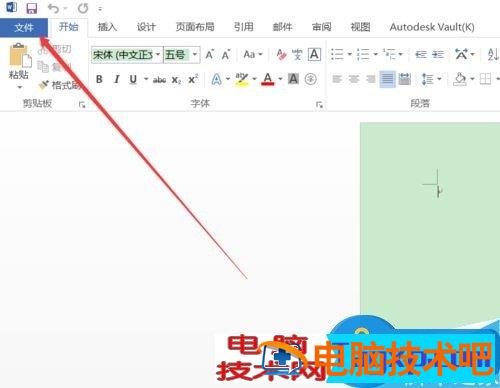Toggle Bold formatting
Image resolution: width=500 pixels, height=388 pixels.
pyautogui.click(x=99, y=79)
